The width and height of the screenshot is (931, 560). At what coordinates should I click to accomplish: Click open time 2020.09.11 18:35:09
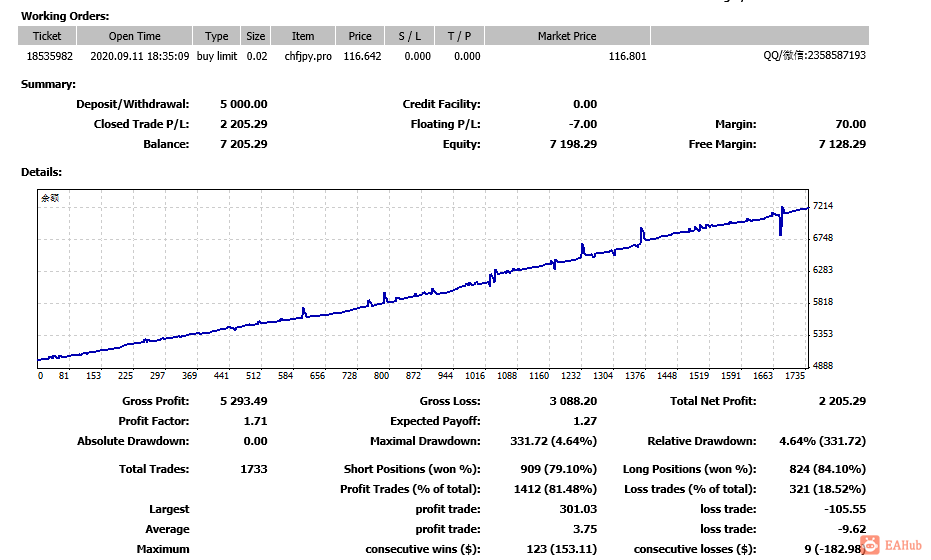(x=140, y=56)
